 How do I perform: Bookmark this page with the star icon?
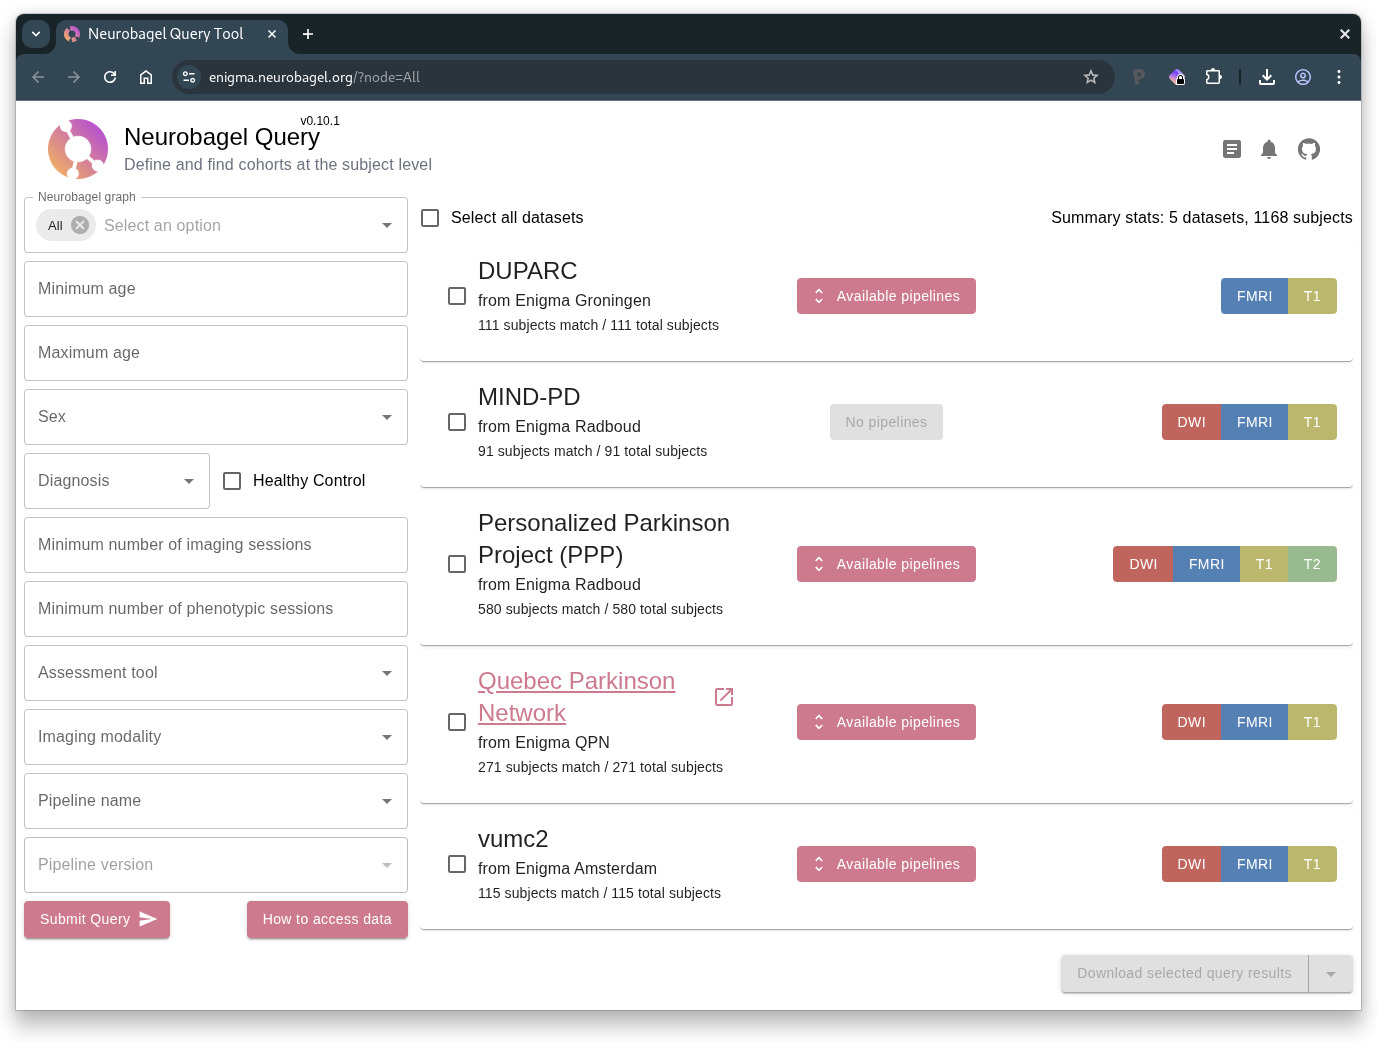click(1091, 77)
